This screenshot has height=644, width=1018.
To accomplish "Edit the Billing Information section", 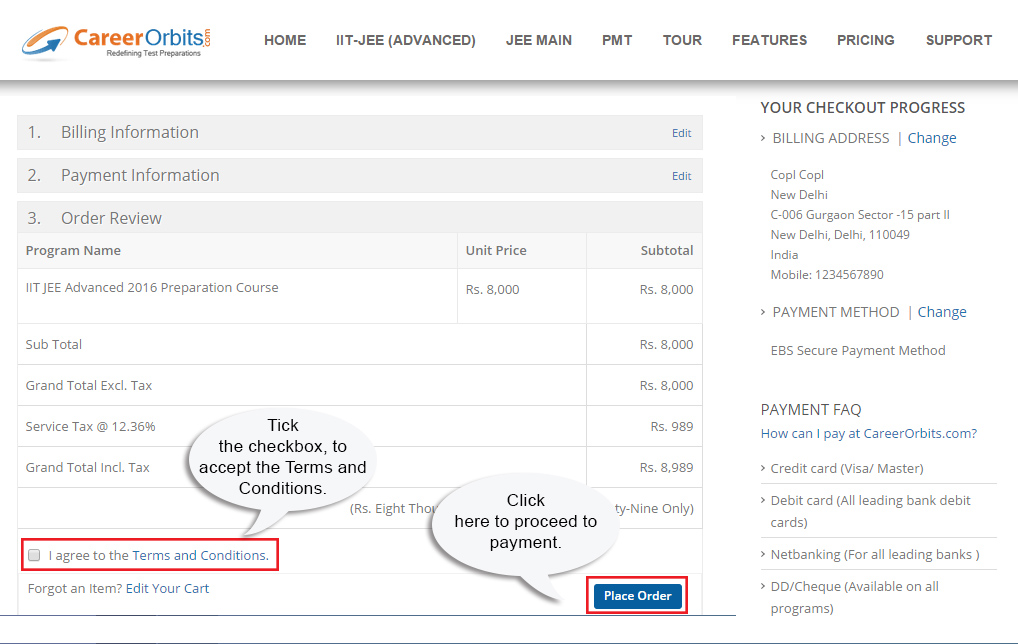I will click(681, 133).
